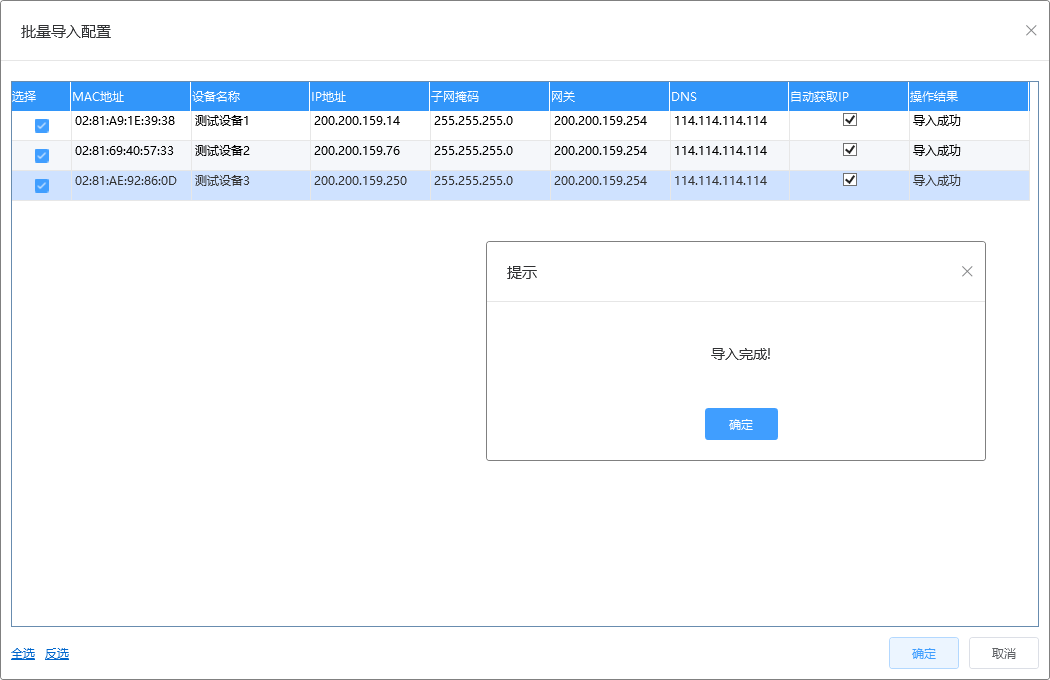Viewport: 1050px width, 680px height.
Task: Toggle 自动获取IP checkbox for 测试设备3
Action: coord(850,180)
